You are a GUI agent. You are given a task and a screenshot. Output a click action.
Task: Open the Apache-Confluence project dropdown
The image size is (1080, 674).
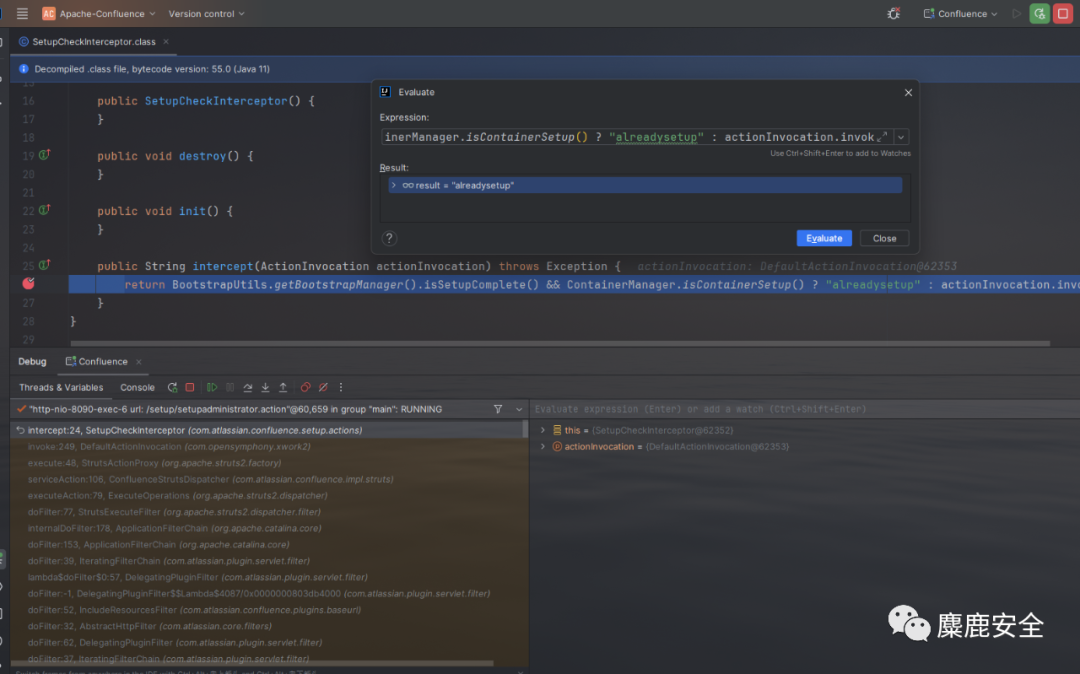click(x=98, y=14)
